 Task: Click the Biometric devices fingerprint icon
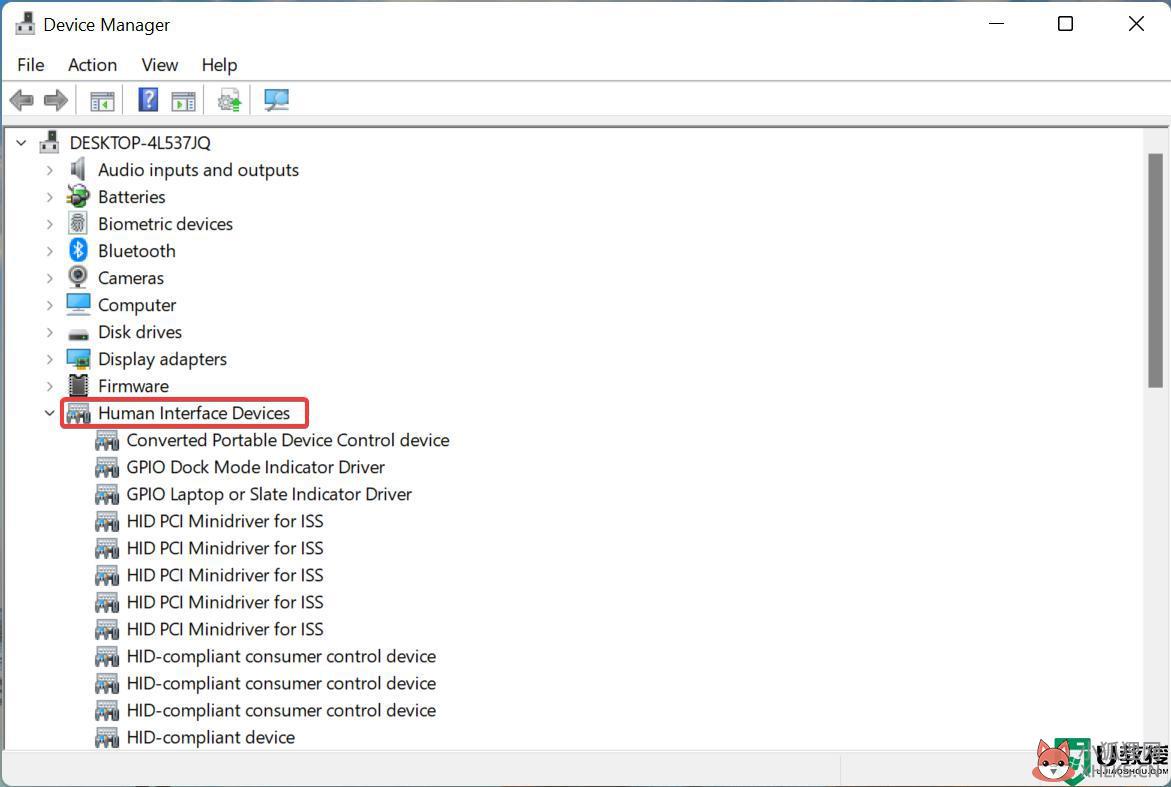(78, 223)
